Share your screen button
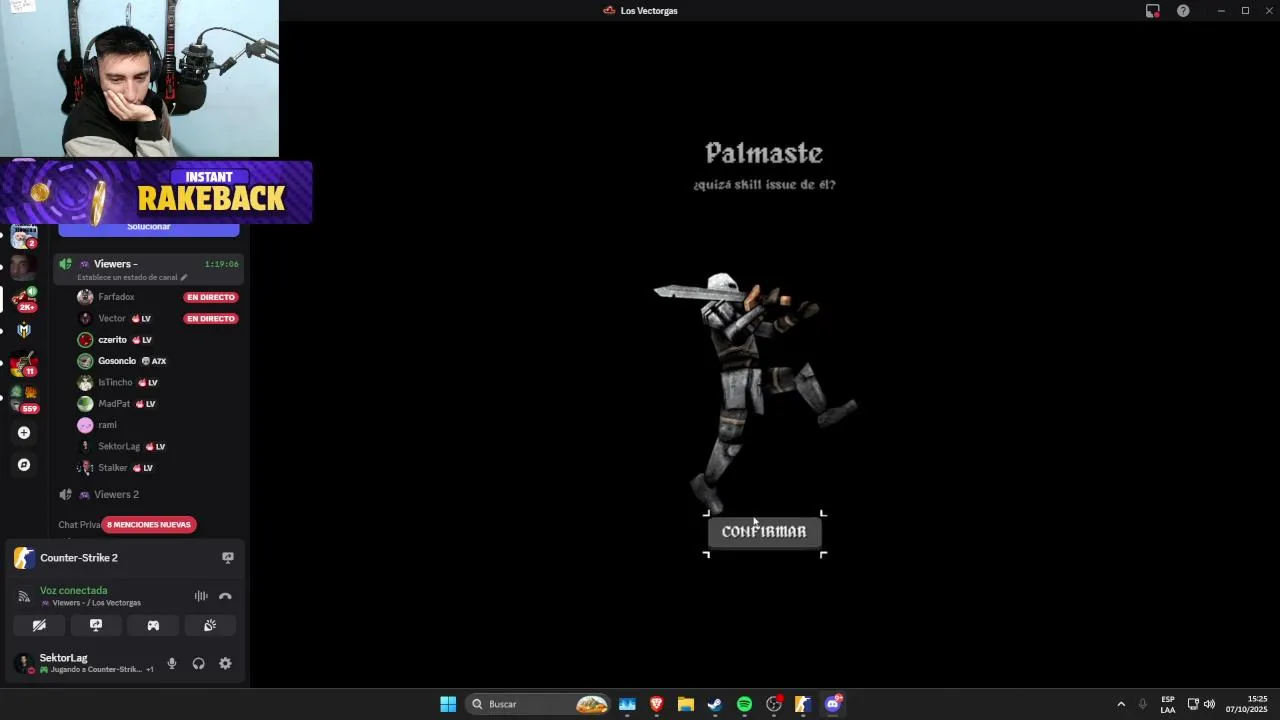Screen dimensions: 1280x720 coord(96,625)
